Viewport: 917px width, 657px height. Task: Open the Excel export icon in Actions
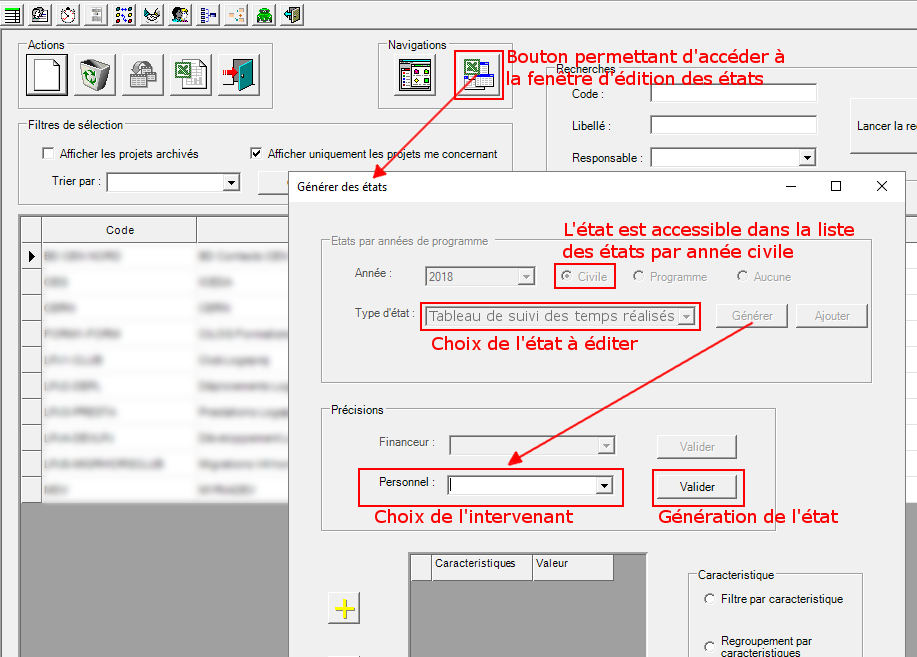189,75
